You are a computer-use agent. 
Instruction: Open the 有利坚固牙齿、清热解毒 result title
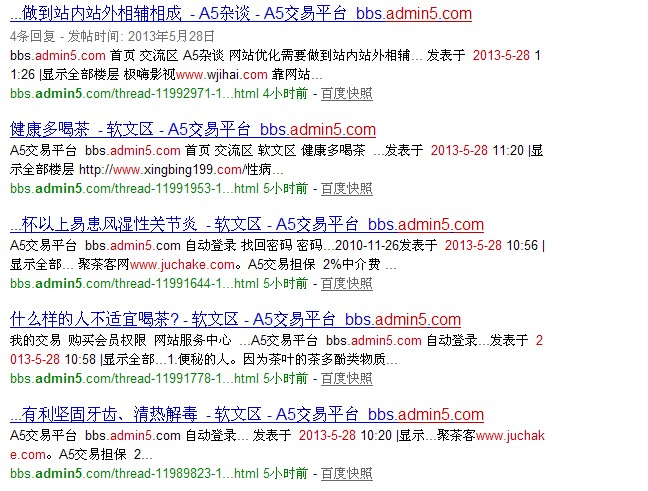click(246, 414)
